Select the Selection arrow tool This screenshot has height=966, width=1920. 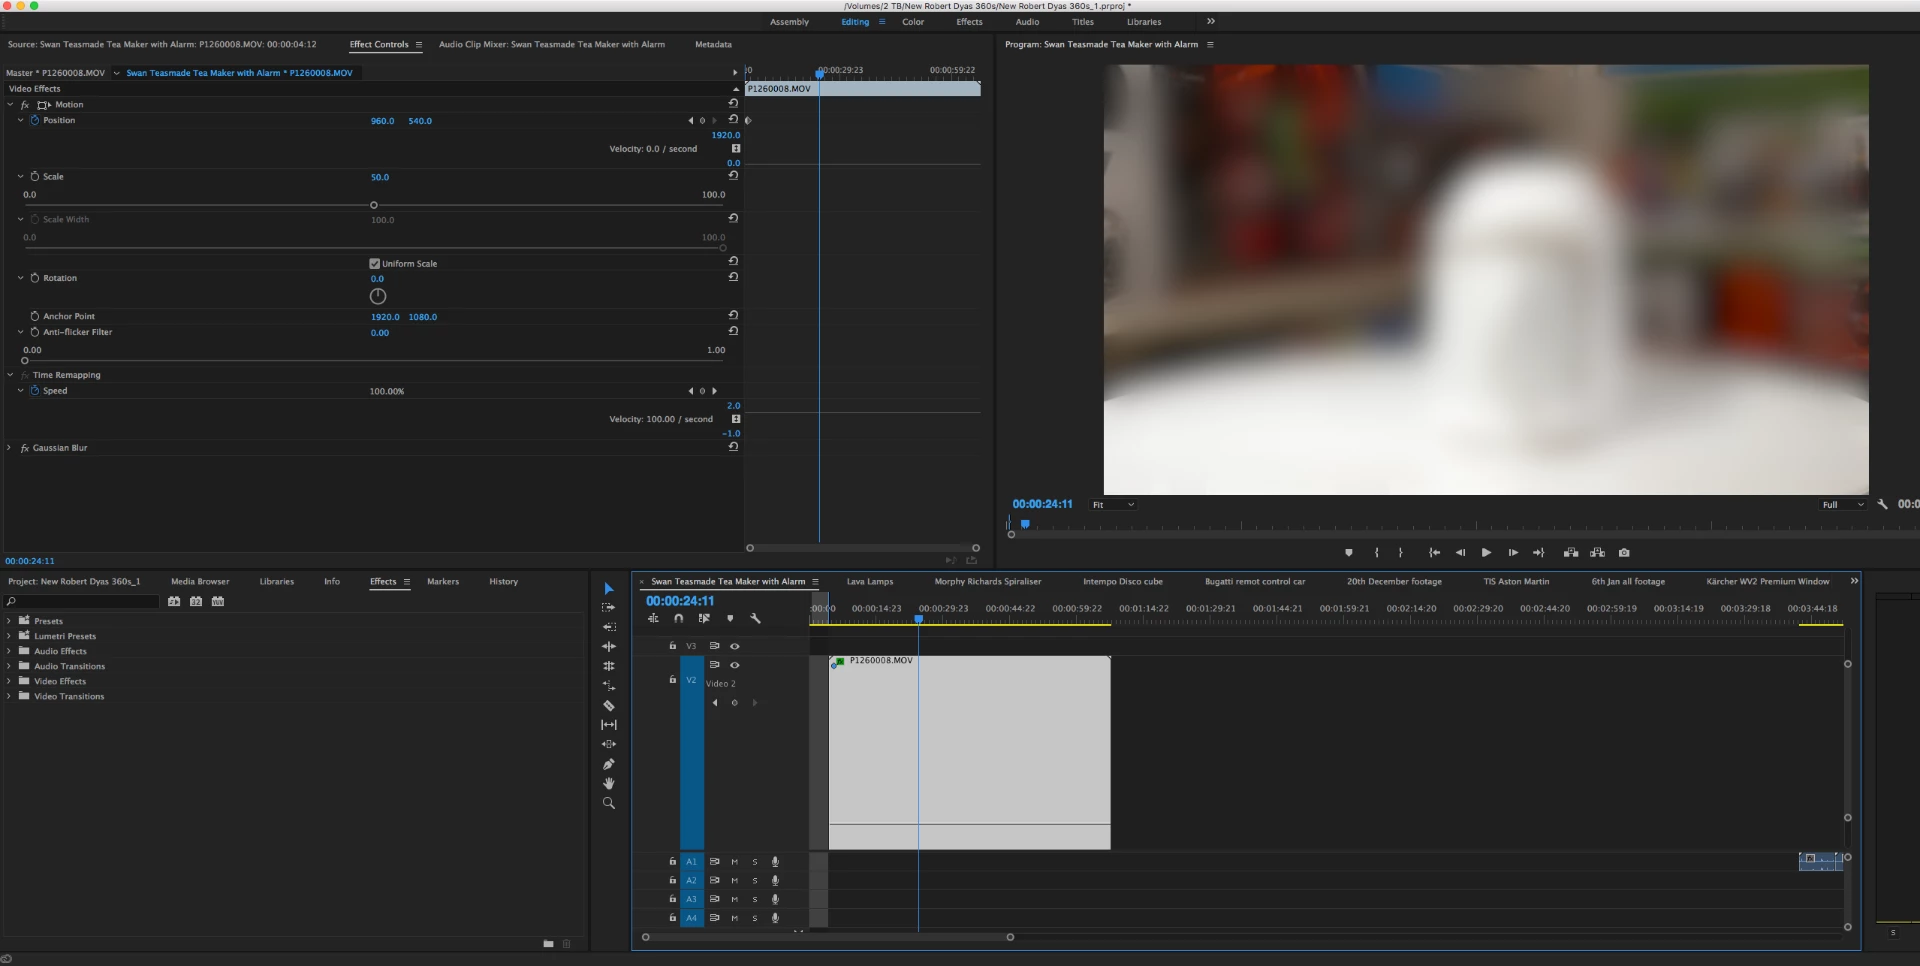pos(608,589)
